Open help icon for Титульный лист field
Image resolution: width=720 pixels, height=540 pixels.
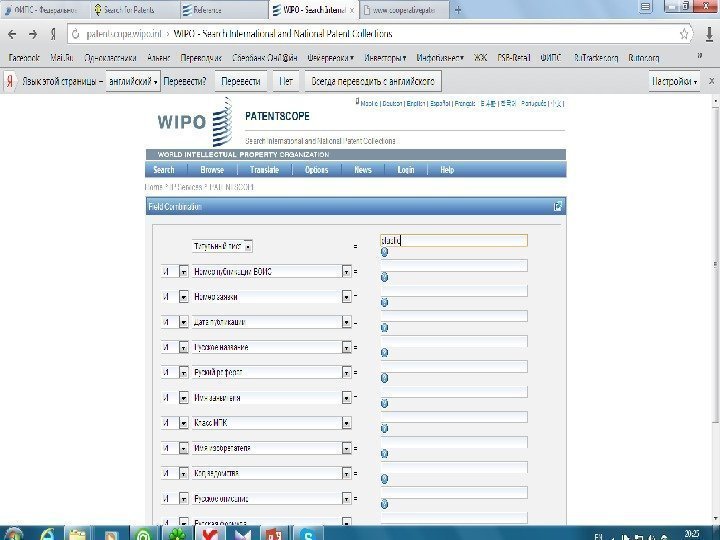point(384,252)
